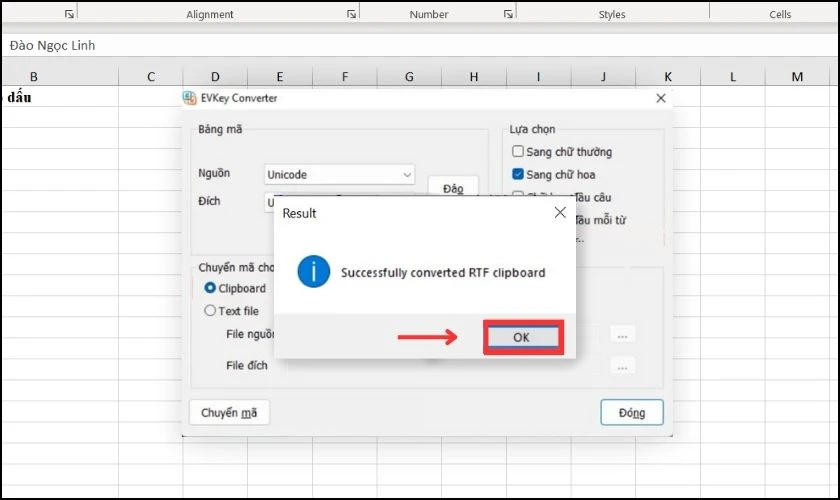Open Alignment settings dialog launcher
Screen dimensions: 840x500
click(351, 14)
